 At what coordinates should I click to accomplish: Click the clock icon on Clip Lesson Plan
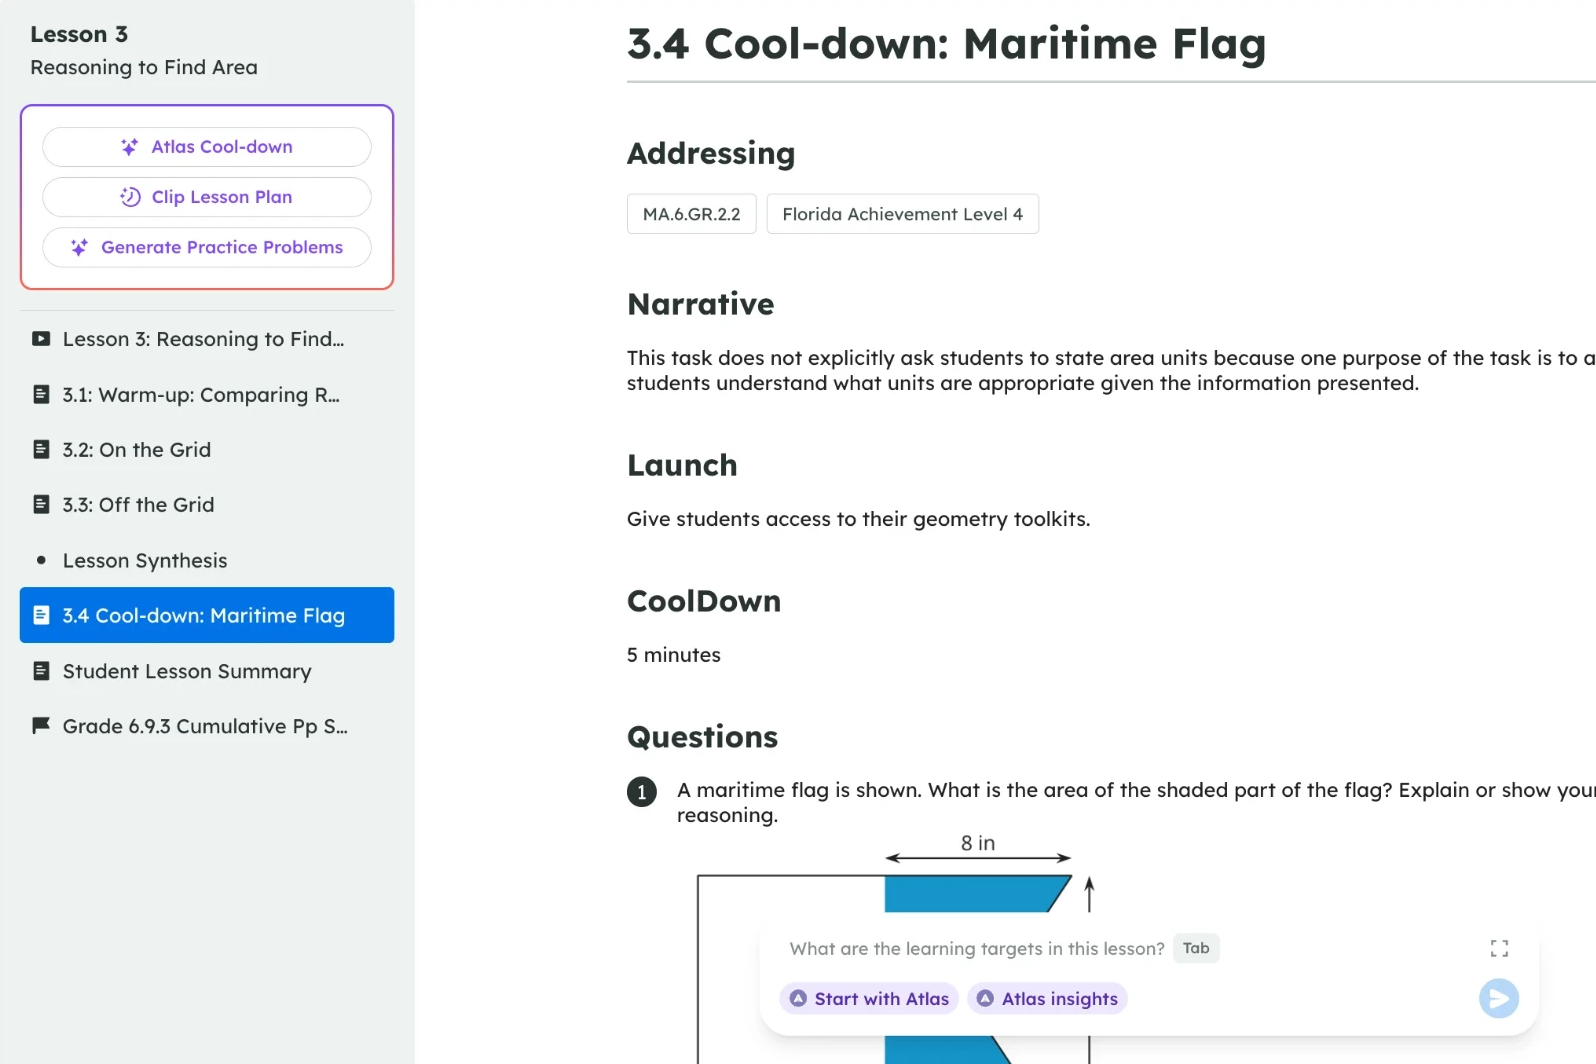pos(130,197)
